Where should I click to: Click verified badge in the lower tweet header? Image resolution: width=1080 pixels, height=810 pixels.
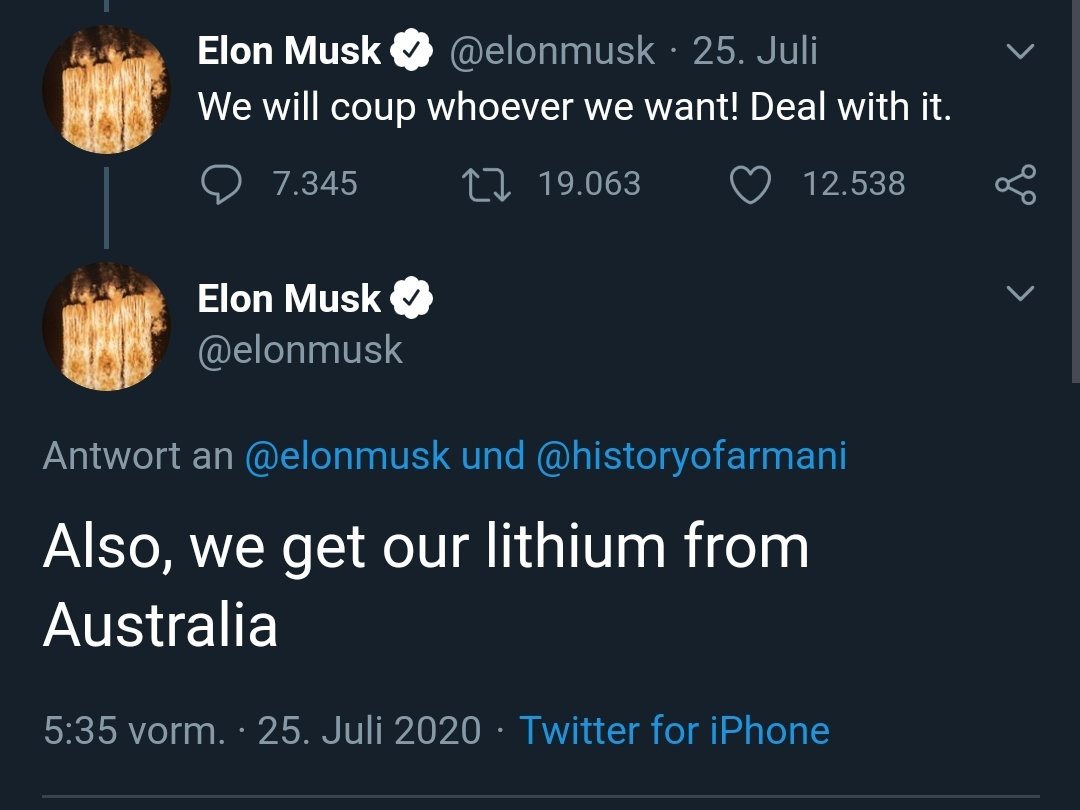pyautogui.click(x=412, y=298)
